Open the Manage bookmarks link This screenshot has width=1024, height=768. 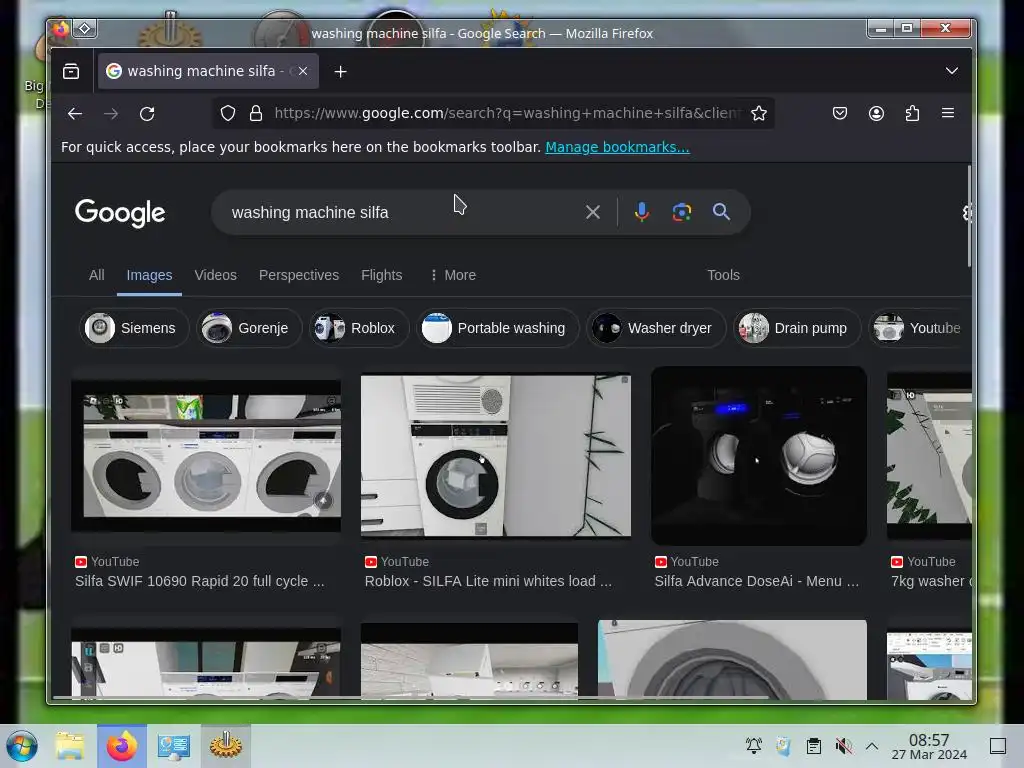617,147
